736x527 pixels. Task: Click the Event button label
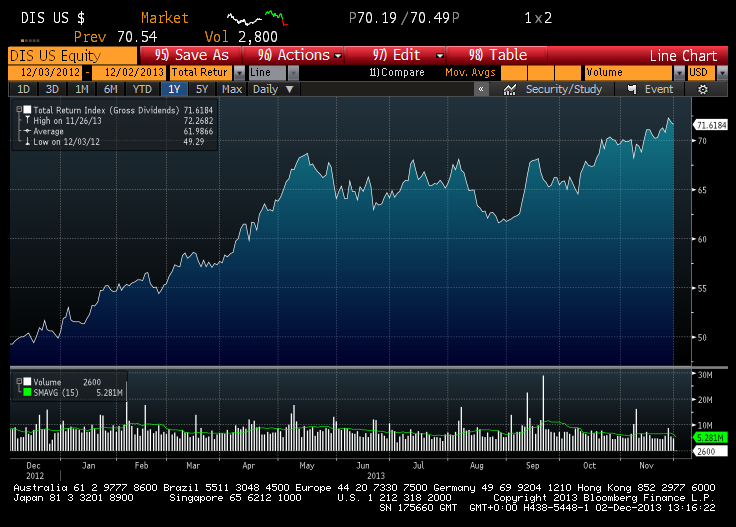click(x=659, y=89)
